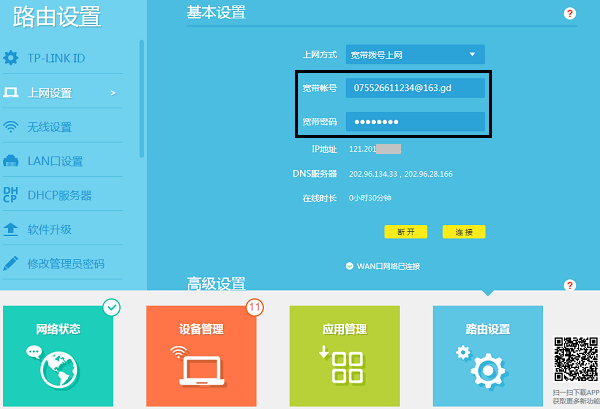
Task: Click the DNS value 202.96.134.33
Action: coord(373,174)
